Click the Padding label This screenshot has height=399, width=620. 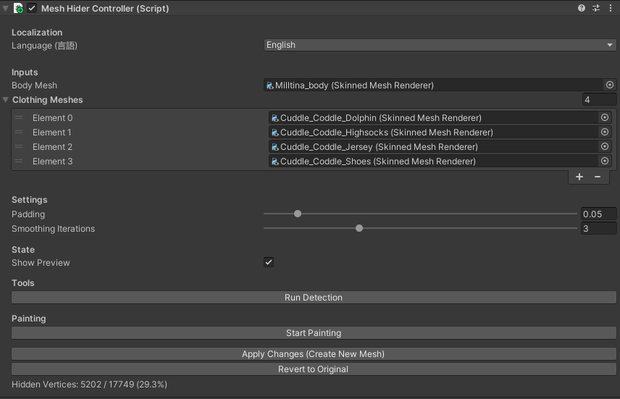point(28,214)
